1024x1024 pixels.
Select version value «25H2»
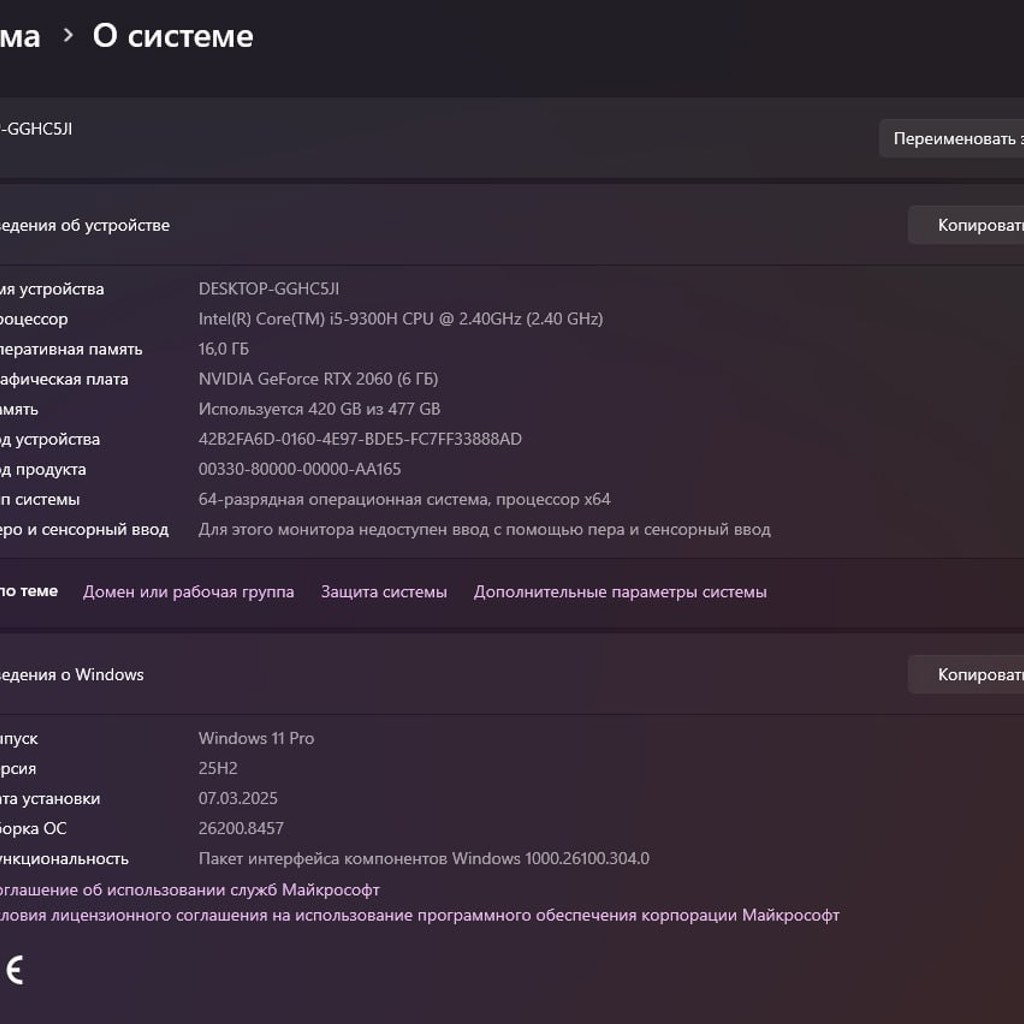tap(217, 768)
